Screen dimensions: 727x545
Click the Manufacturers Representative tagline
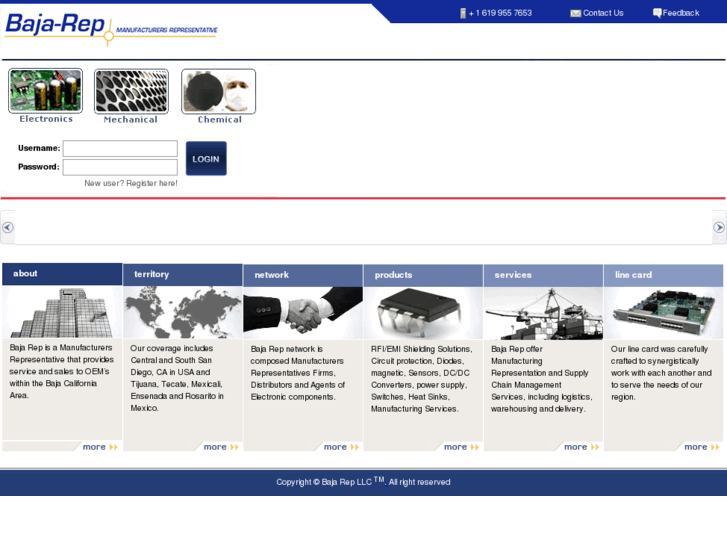[x=166, y=30]
